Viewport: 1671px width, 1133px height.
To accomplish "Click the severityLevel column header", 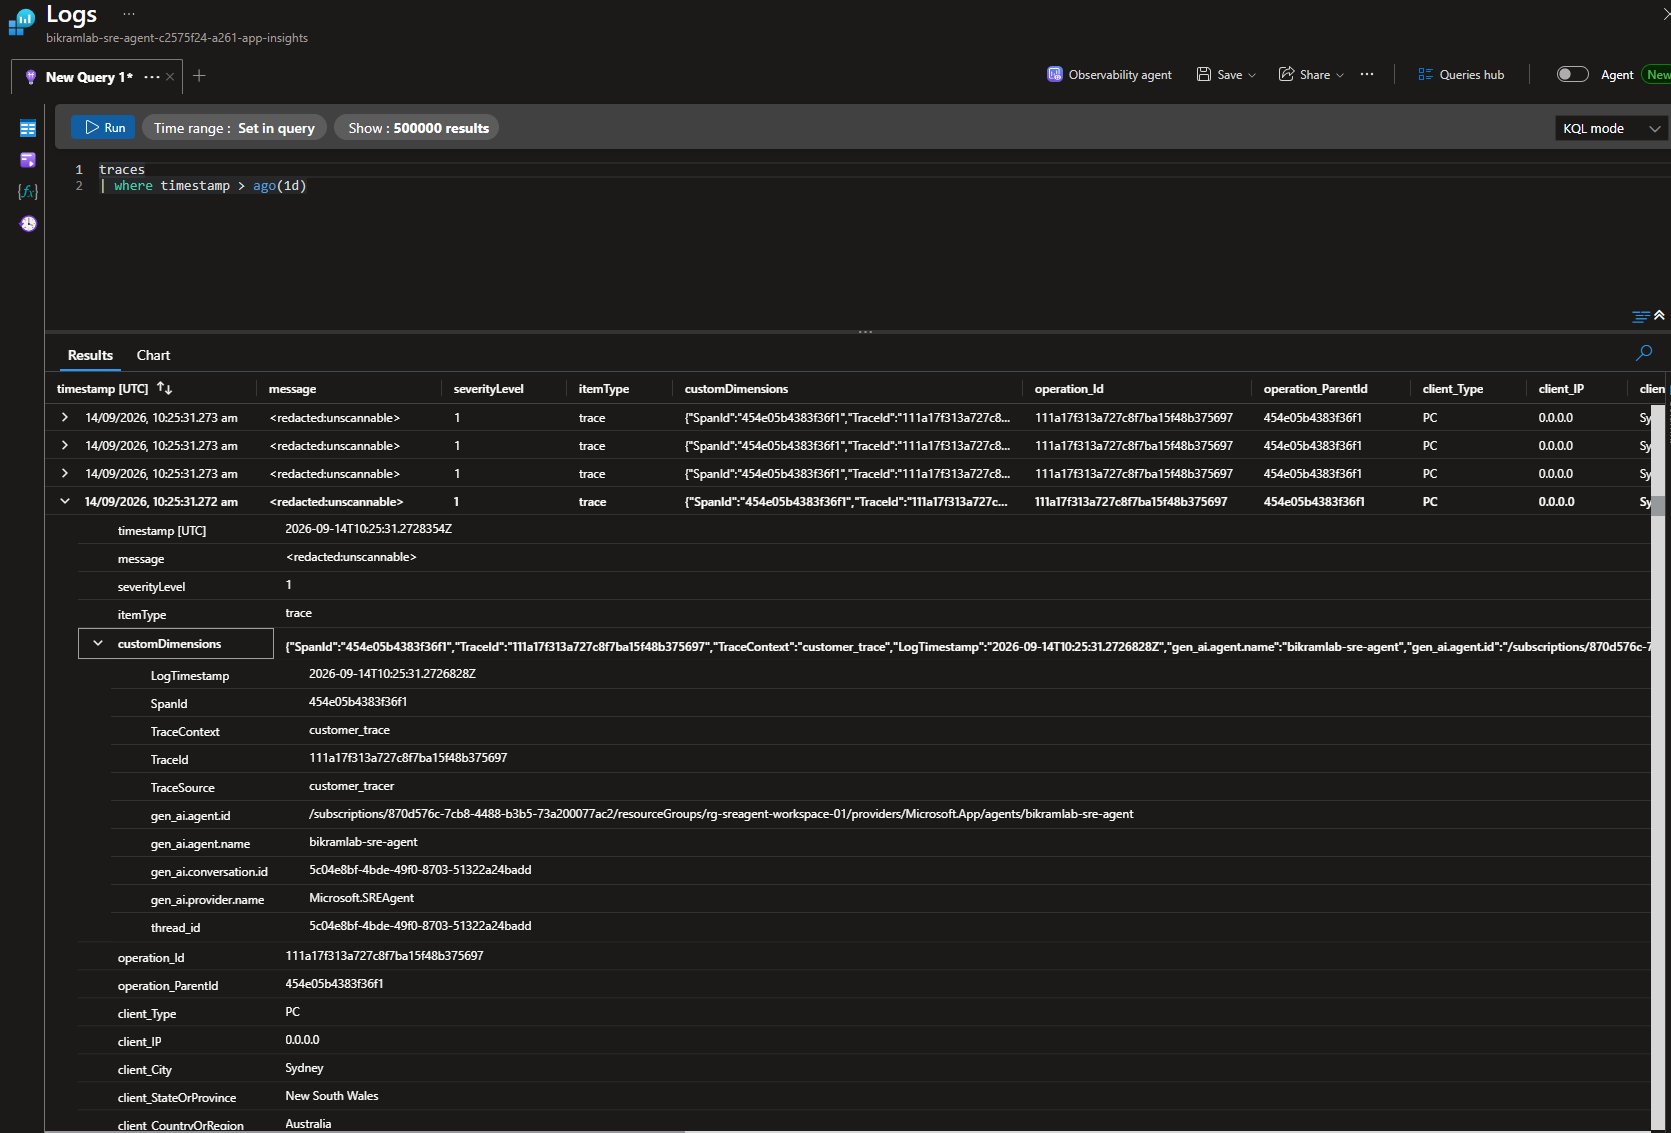I will [x=488, y=388].
